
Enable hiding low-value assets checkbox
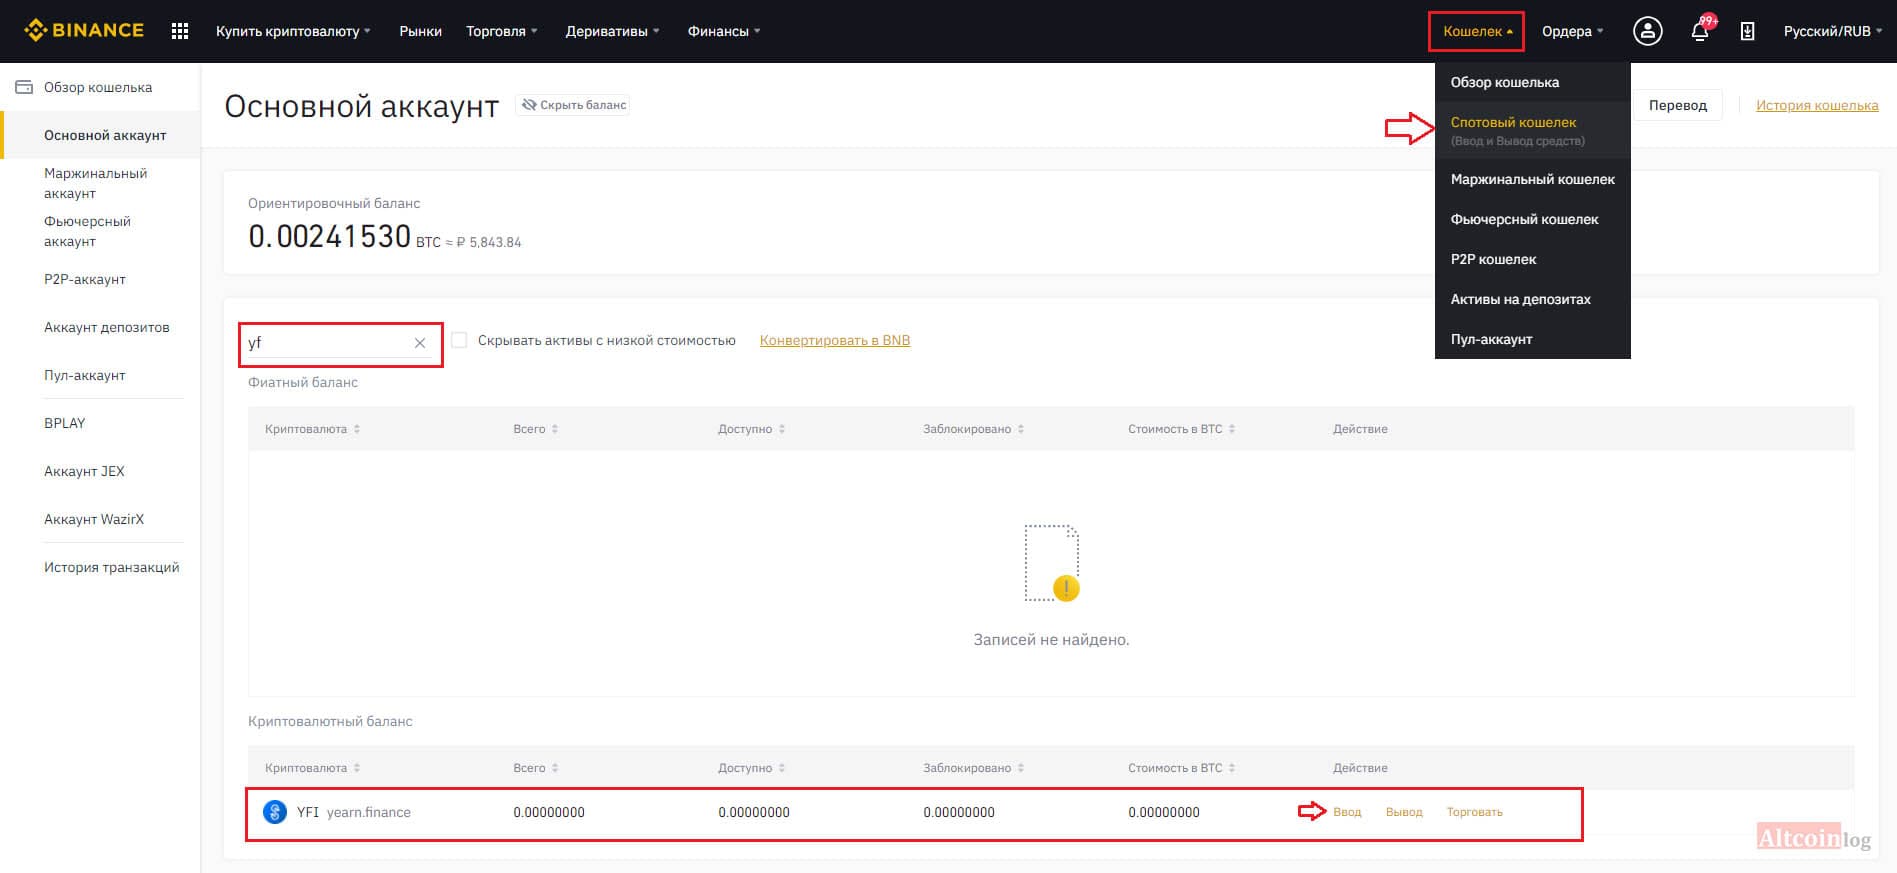459,340
